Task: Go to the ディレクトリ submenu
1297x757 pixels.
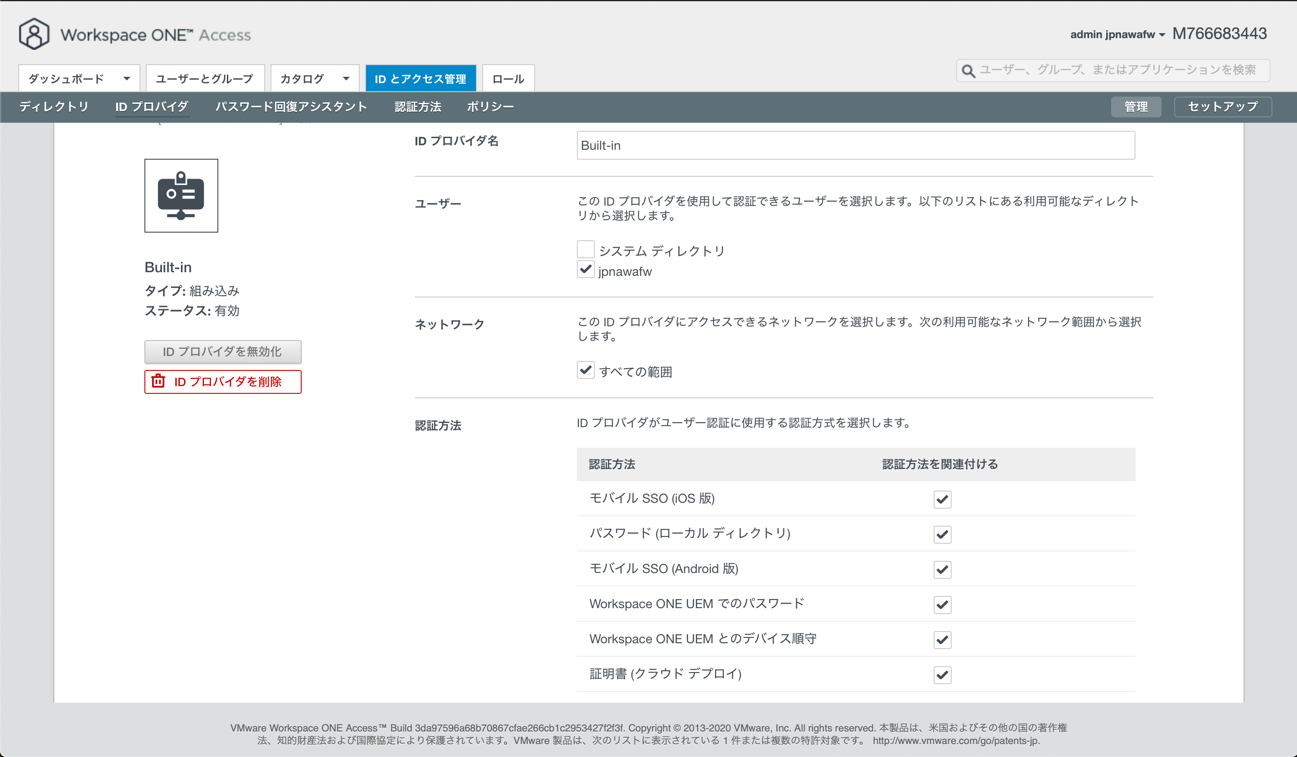Action: 54,106
